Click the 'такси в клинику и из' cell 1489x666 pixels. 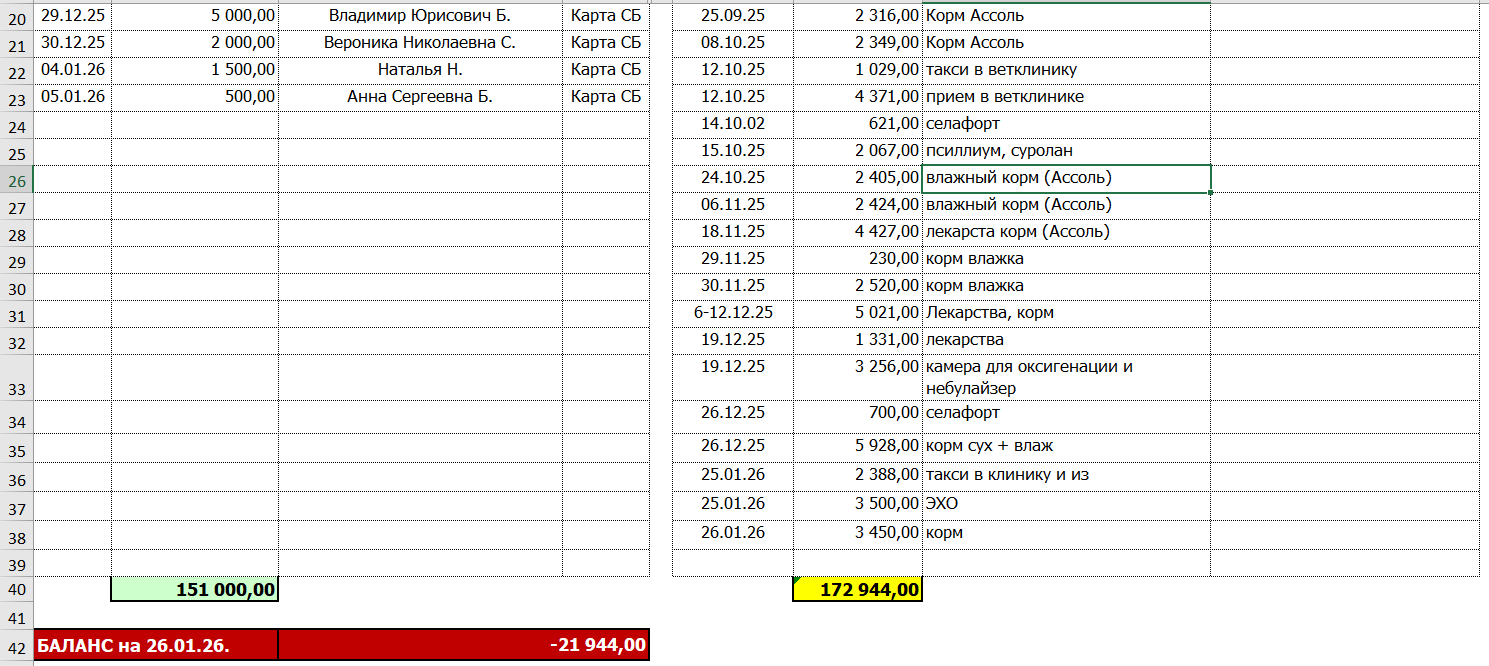[x=1065, y=475]
